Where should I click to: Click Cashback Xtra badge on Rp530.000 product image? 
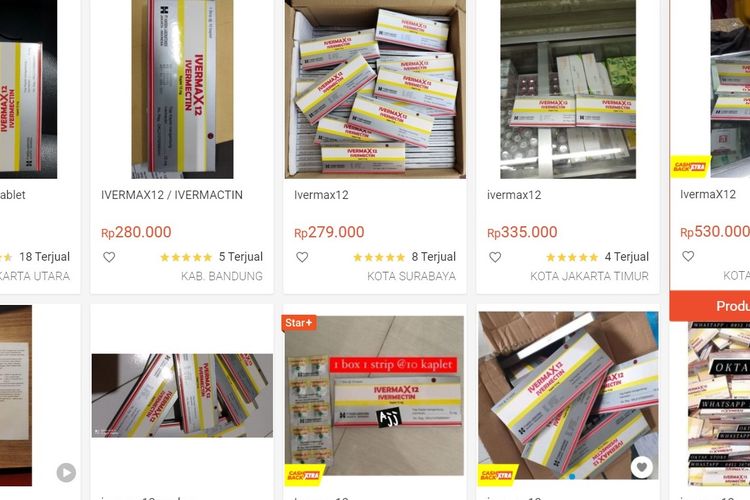pos(690,167)
